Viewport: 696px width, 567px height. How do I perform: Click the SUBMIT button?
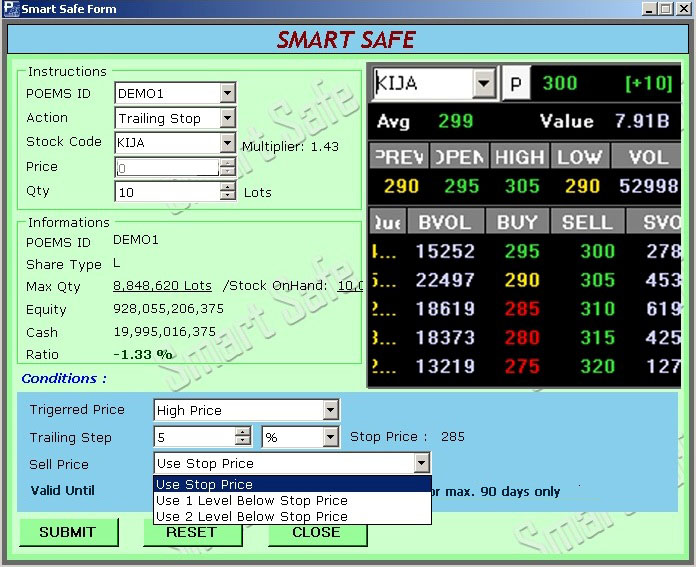coord(68,532)
